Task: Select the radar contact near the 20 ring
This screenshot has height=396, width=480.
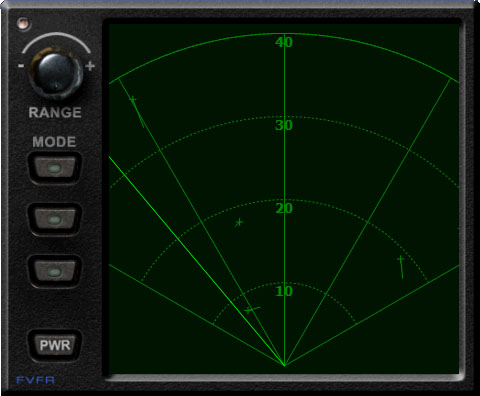Action: tap(239, 222)
